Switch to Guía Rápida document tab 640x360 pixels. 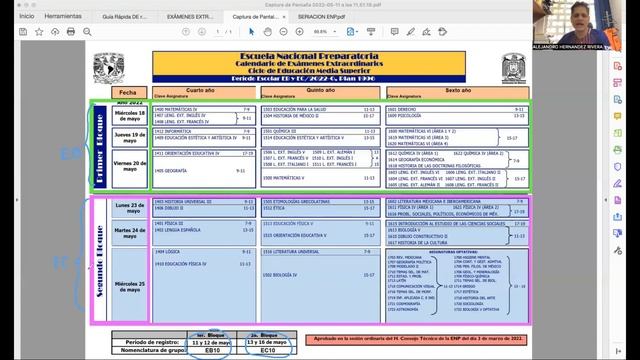[124, 17]
